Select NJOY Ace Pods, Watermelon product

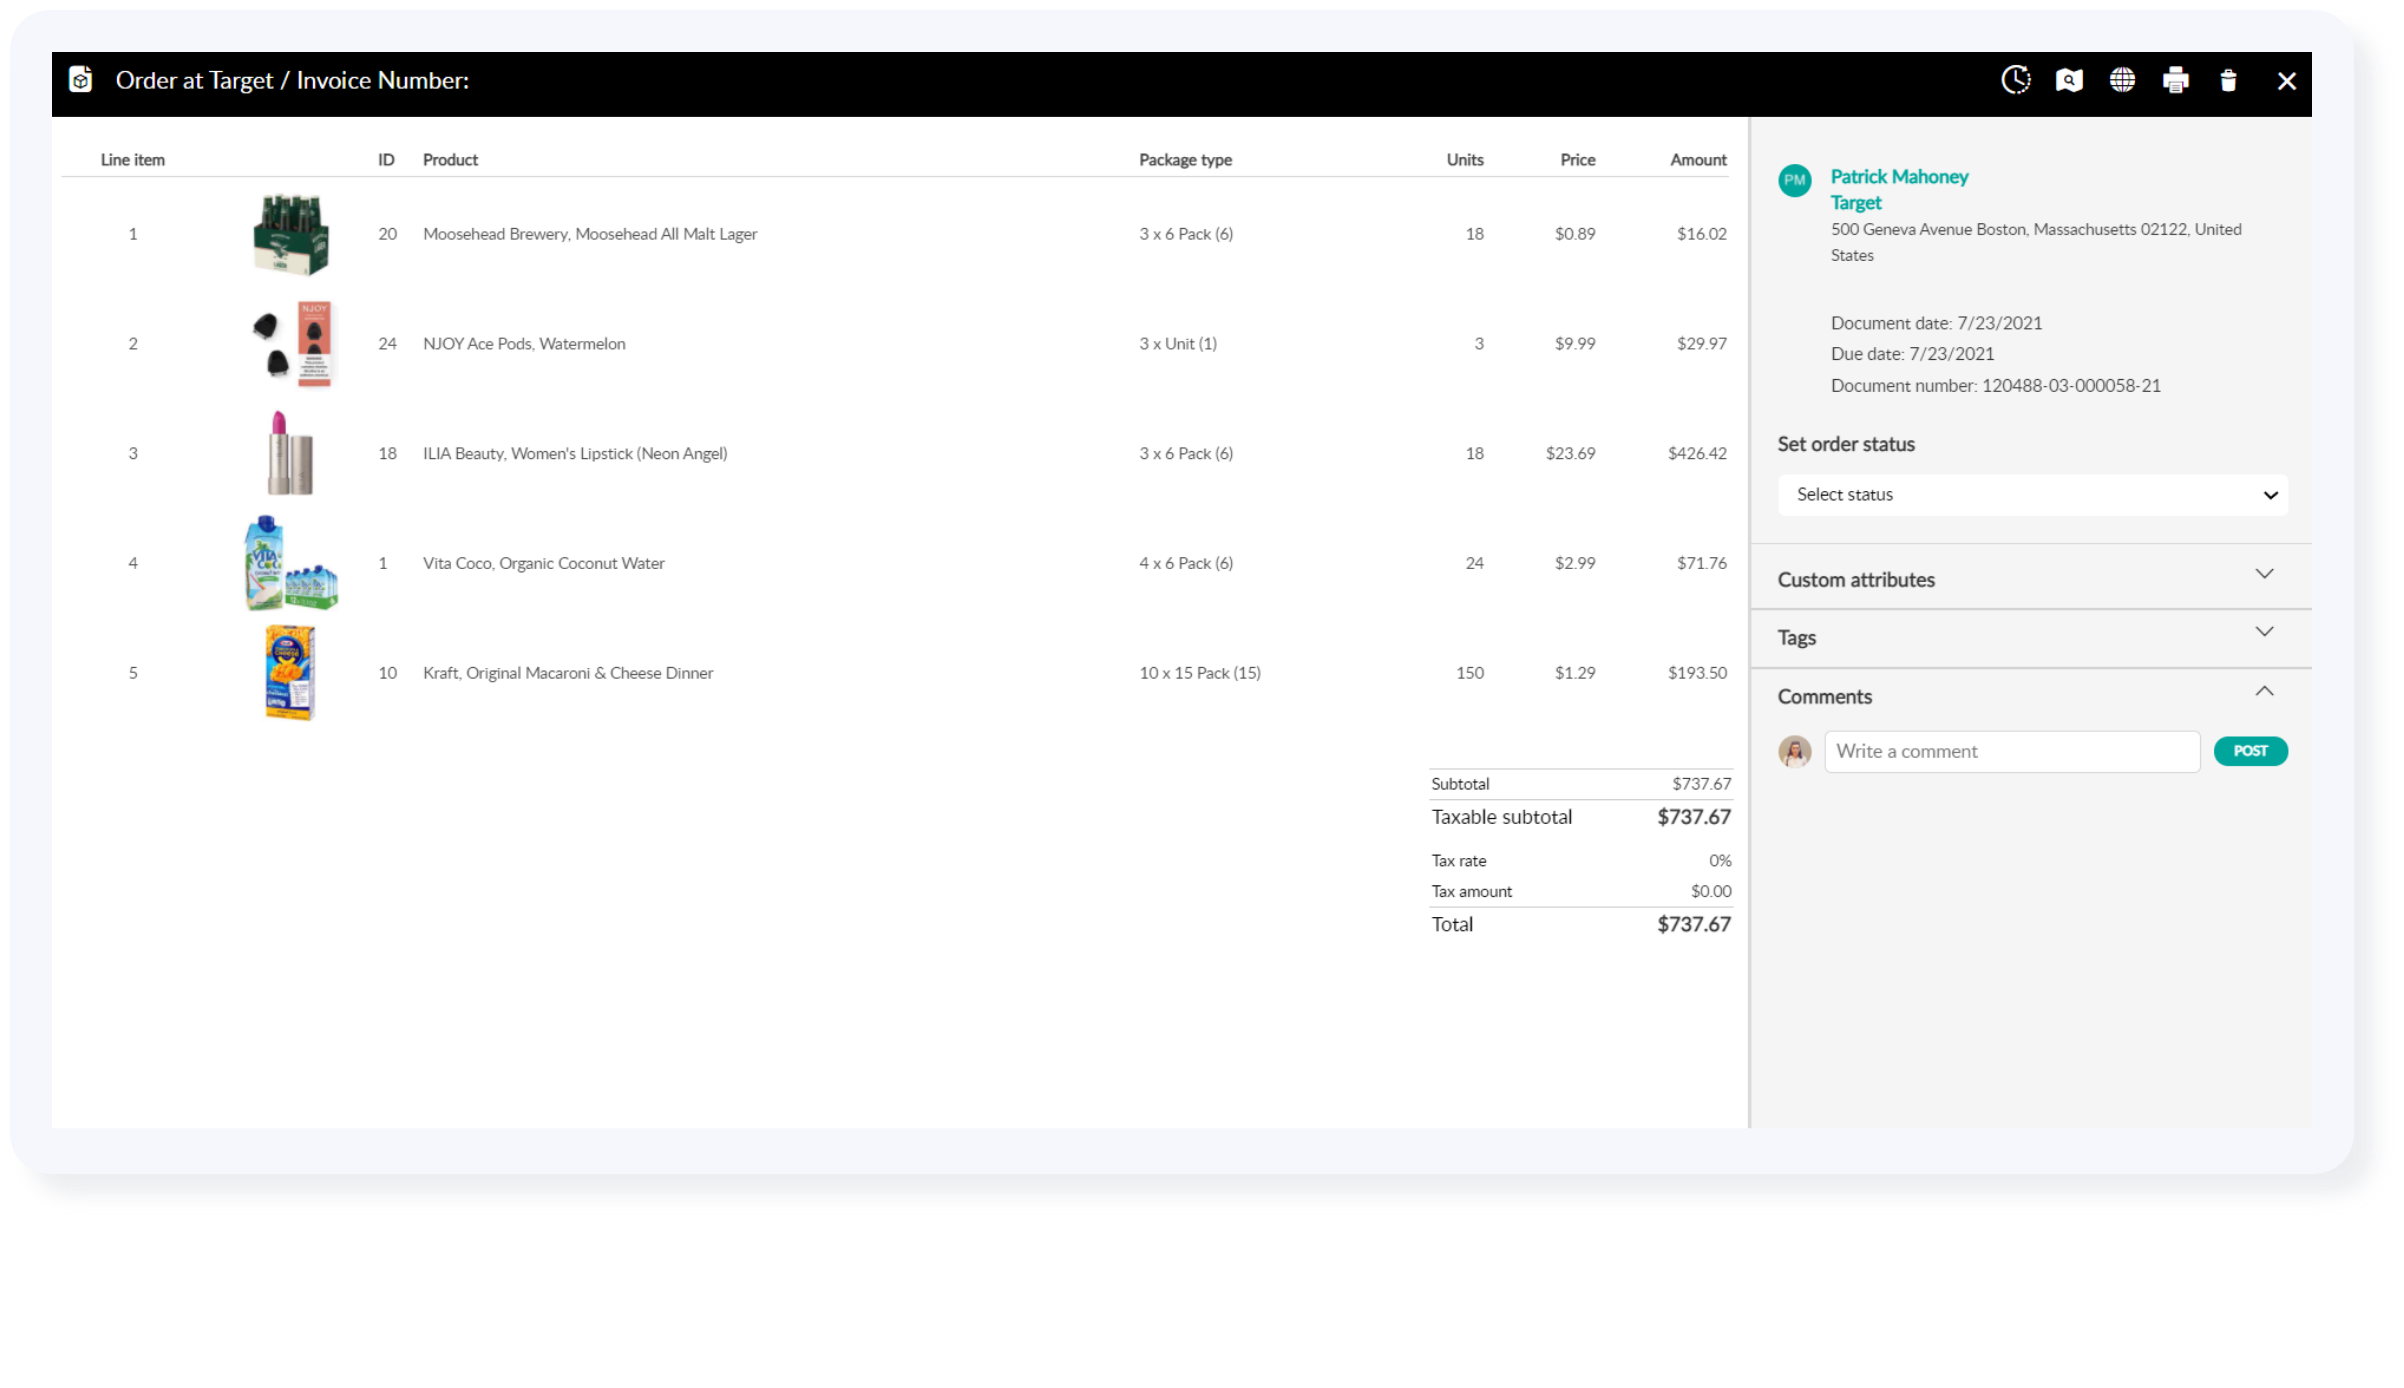(x=524, y=344)
